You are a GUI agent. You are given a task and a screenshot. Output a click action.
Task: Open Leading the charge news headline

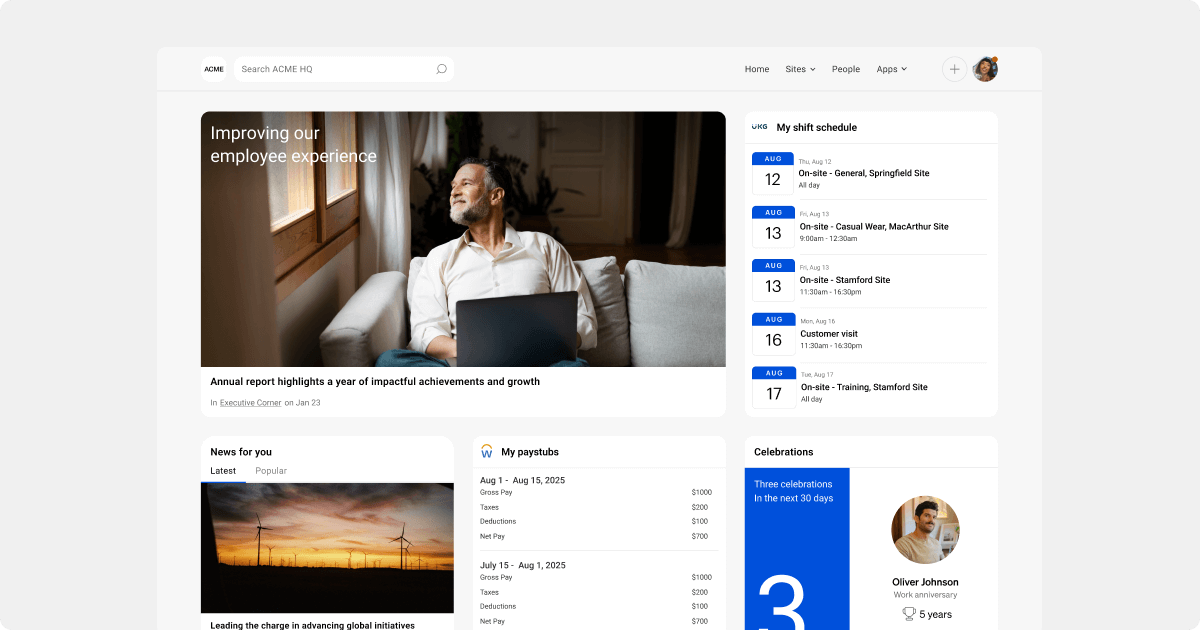[312, 625]
